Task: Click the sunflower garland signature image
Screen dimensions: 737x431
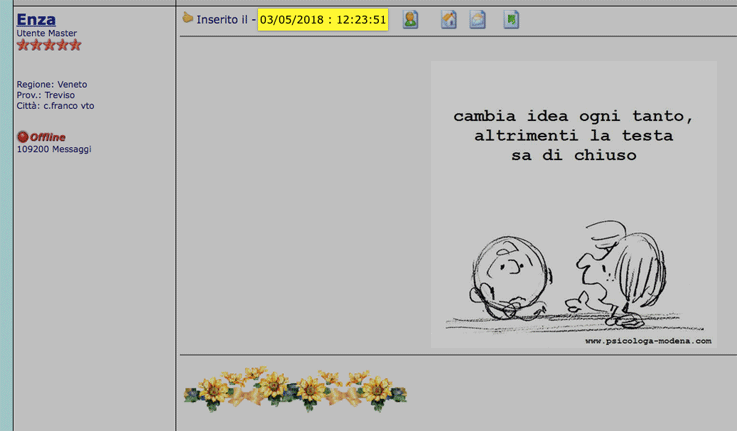Action: click(x=295, y=389)
